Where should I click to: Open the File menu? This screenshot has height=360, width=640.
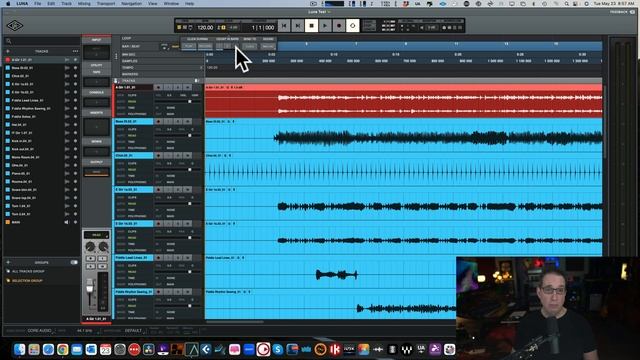tap(38, 4)
